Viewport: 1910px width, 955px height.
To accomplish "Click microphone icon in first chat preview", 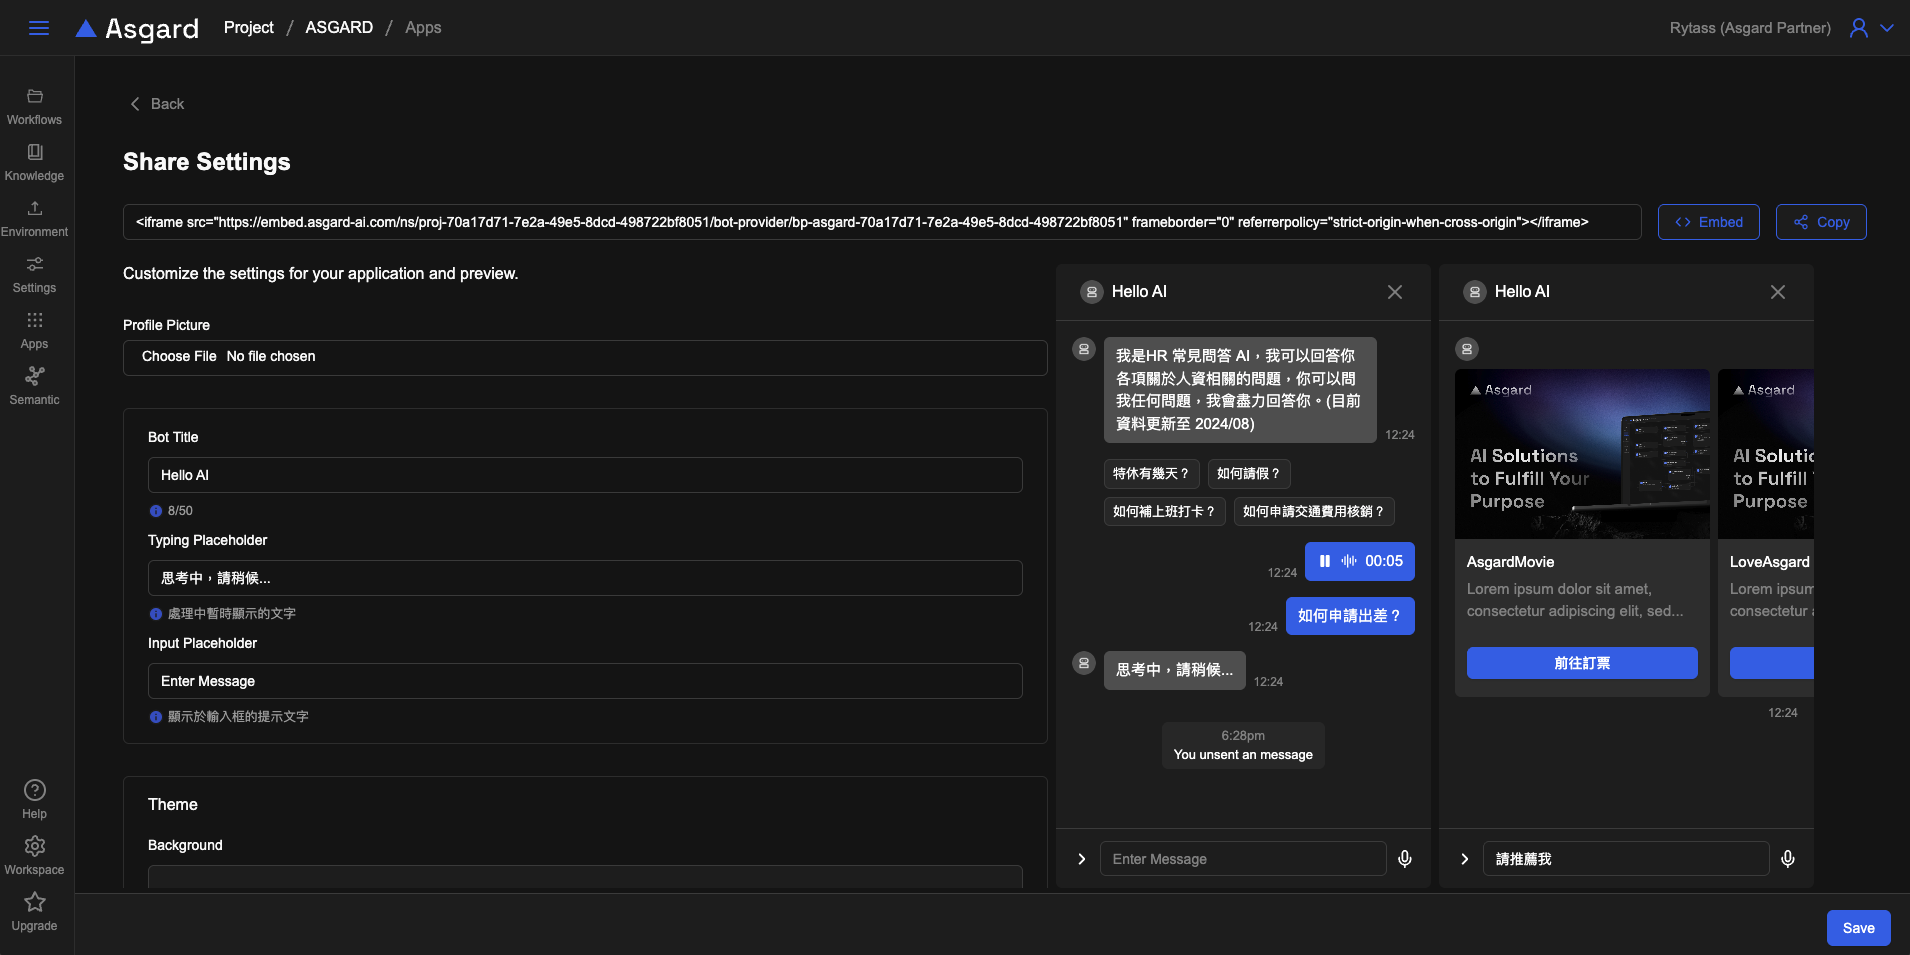I will click(x=1405, y=859).
